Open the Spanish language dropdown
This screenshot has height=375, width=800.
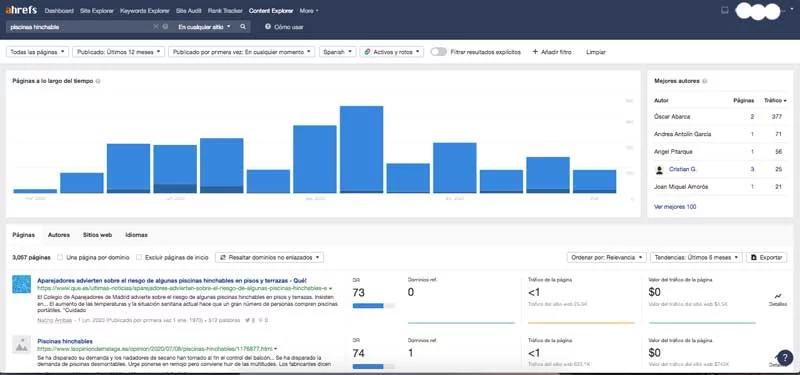[x=337, y=52]
